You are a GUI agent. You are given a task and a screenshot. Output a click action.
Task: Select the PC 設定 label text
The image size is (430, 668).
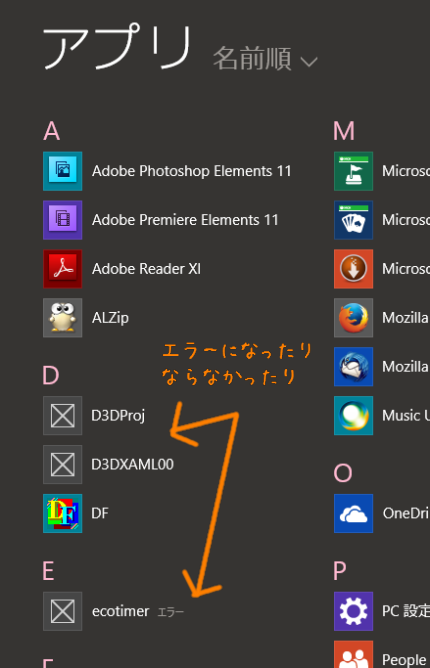click(406, 611)
